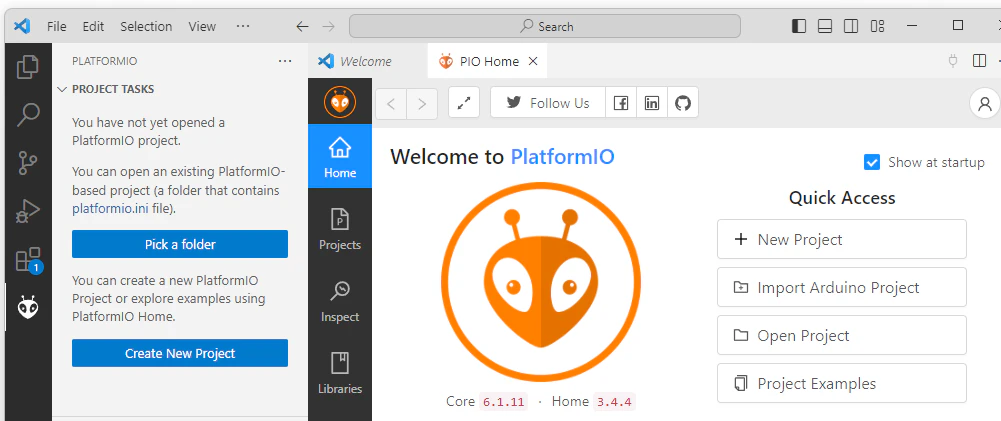Open the Search view in activity bar
The width and height of the screenshot is (1001, 421).
27,115
